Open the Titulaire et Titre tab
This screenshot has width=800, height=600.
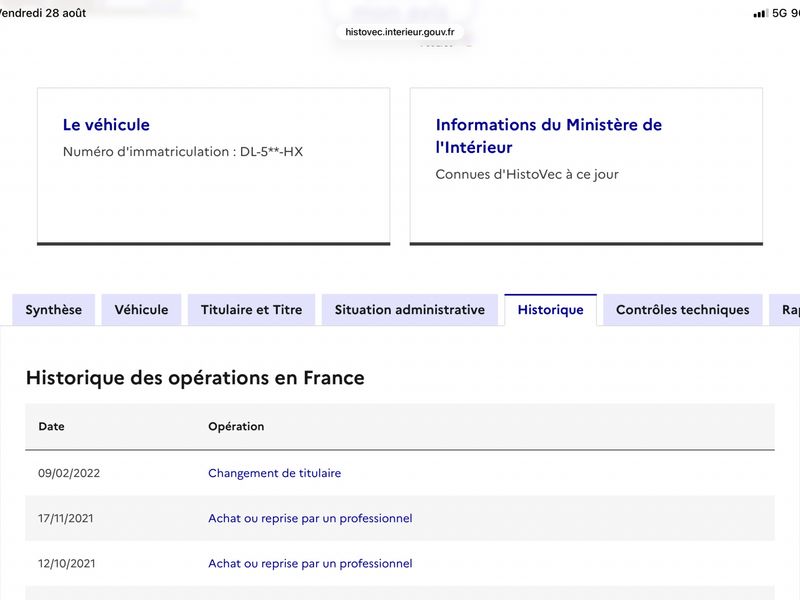(x=252, y=310)
